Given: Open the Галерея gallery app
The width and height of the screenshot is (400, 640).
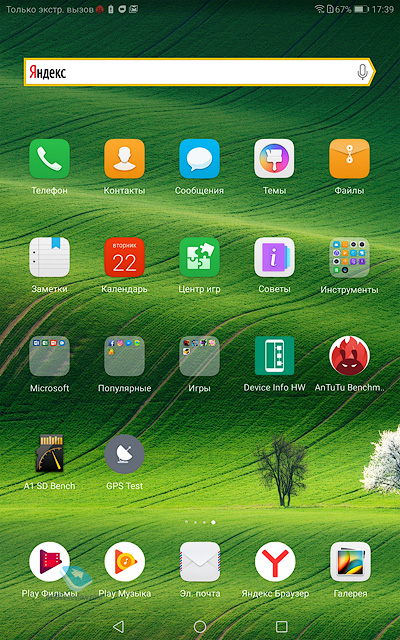Looking at the screenshot, I should click(x=350, y=562).
